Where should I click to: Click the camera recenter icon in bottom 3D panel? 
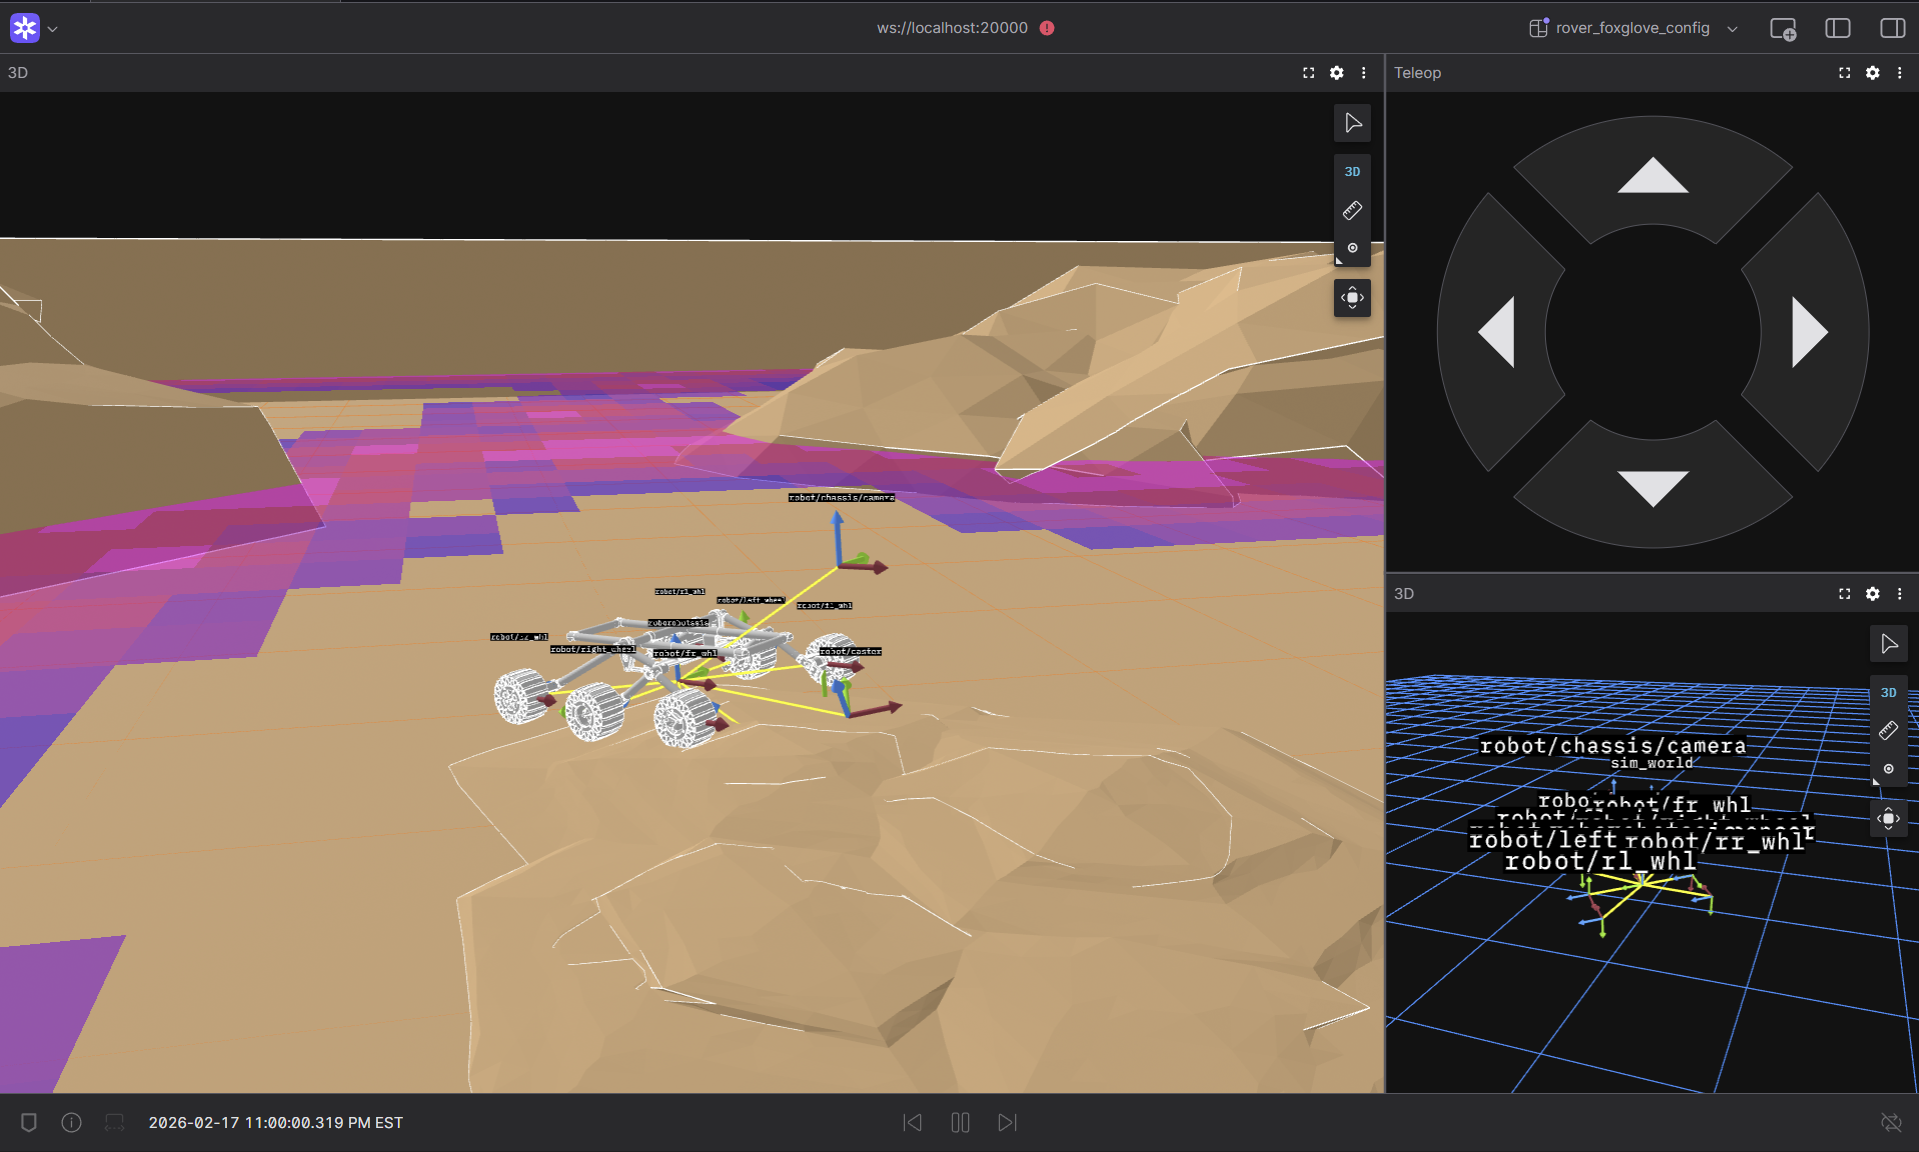coord(1889,818)
